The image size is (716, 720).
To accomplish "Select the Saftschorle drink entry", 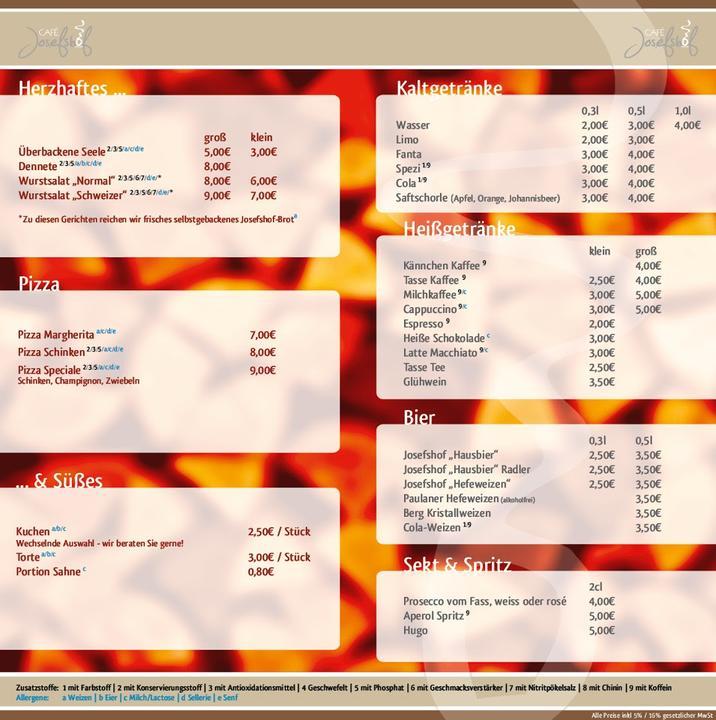I will click(x=422, y=198).
